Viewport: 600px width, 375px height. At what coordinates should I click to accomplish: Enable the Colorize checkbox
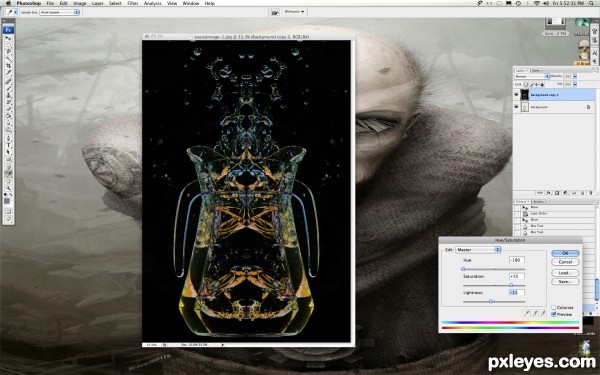[553, 308]
